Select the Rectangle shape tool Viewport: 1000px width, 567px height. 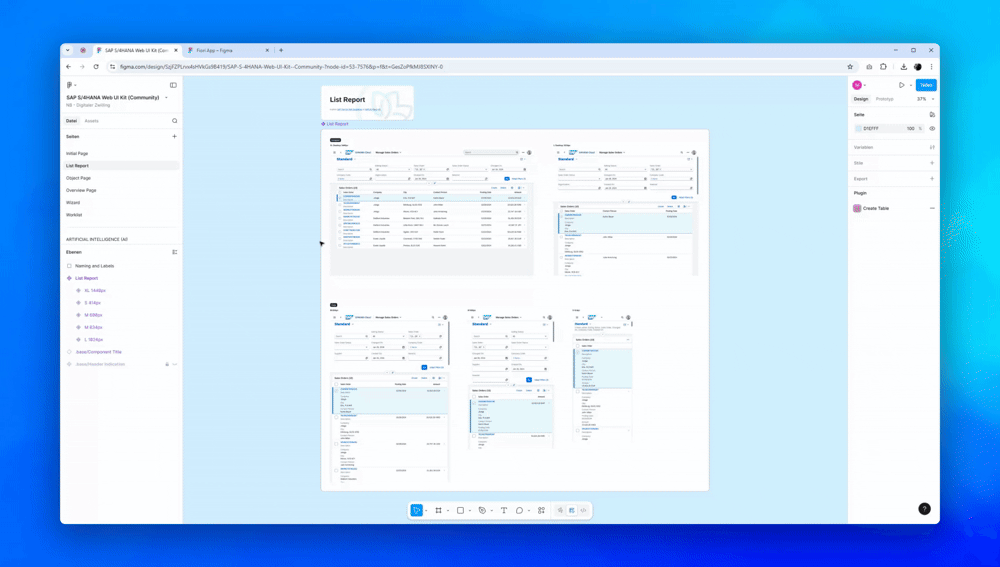[x=460, y=510]
